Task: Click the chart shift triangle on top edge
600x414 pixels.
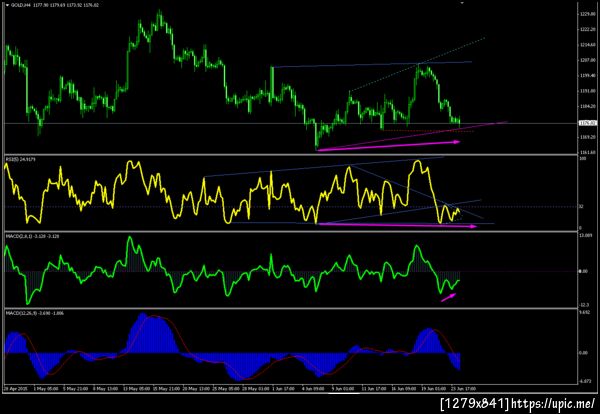Action: [x=462, y=2]
